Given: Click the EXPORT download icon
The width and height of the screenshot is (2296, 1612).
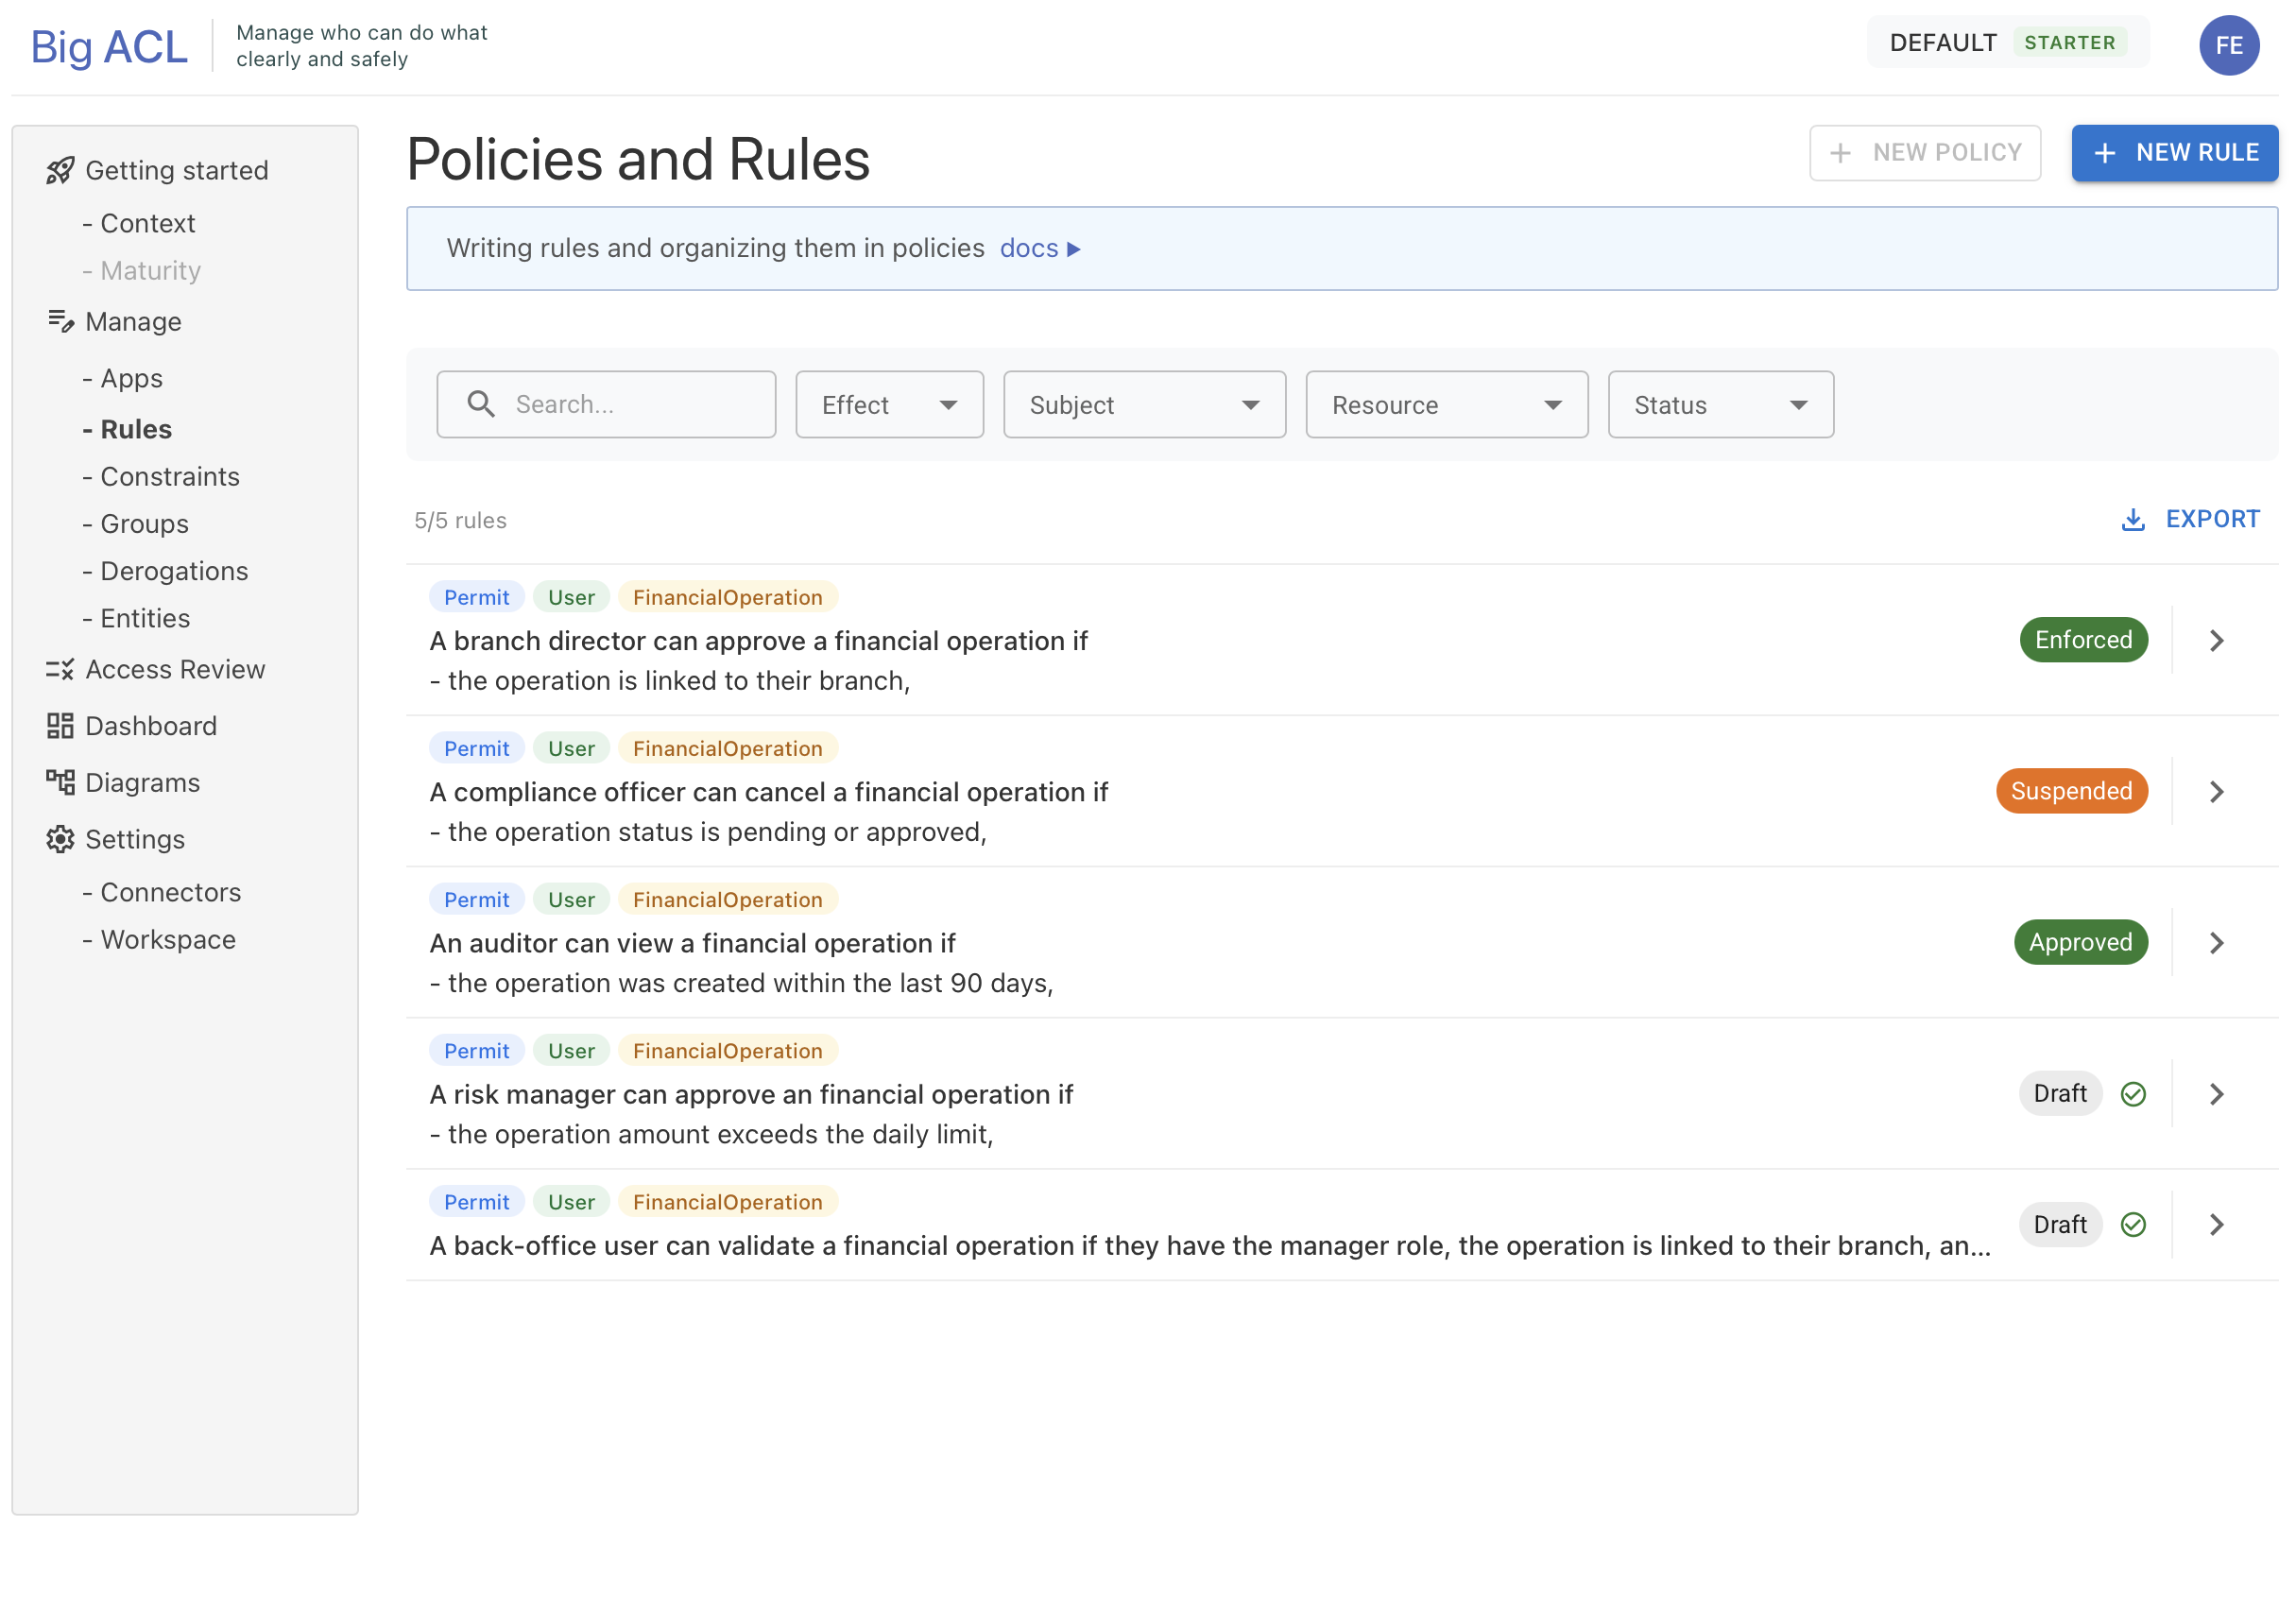Looking at the screenshot, I should [x=2132, y=519].
